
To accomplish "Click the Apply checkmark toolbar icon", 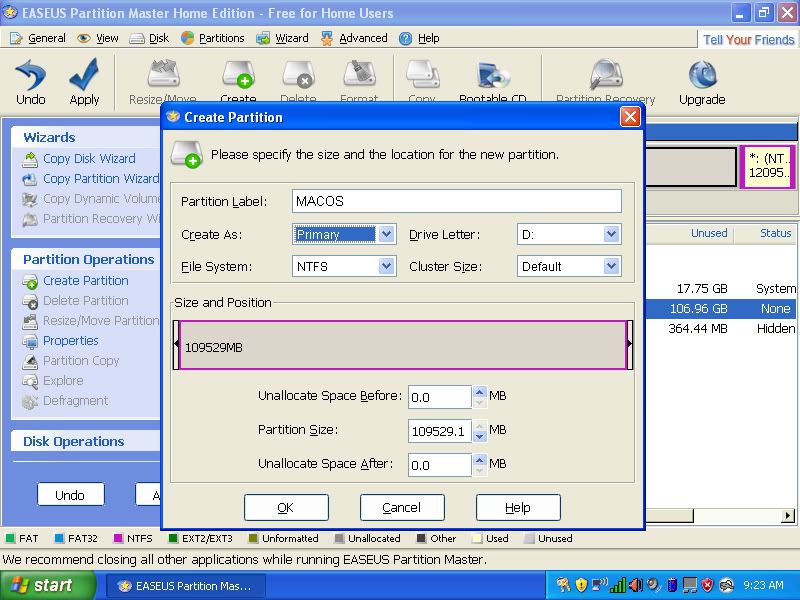I will pos(84,82).
